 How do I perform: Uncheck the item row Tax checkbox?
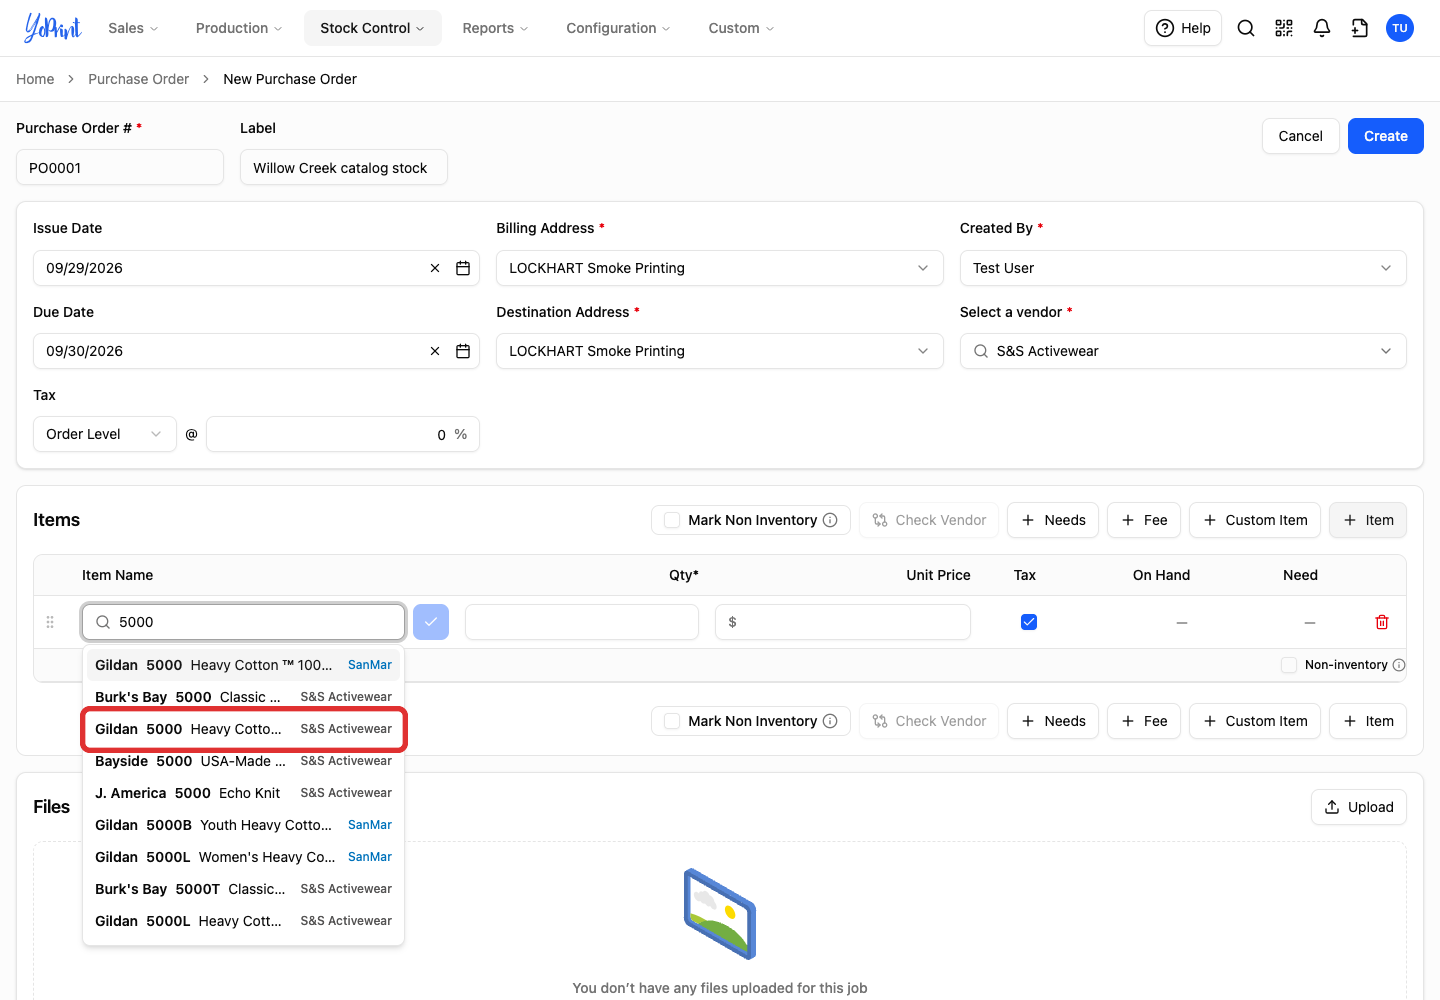pos(1029,622)
